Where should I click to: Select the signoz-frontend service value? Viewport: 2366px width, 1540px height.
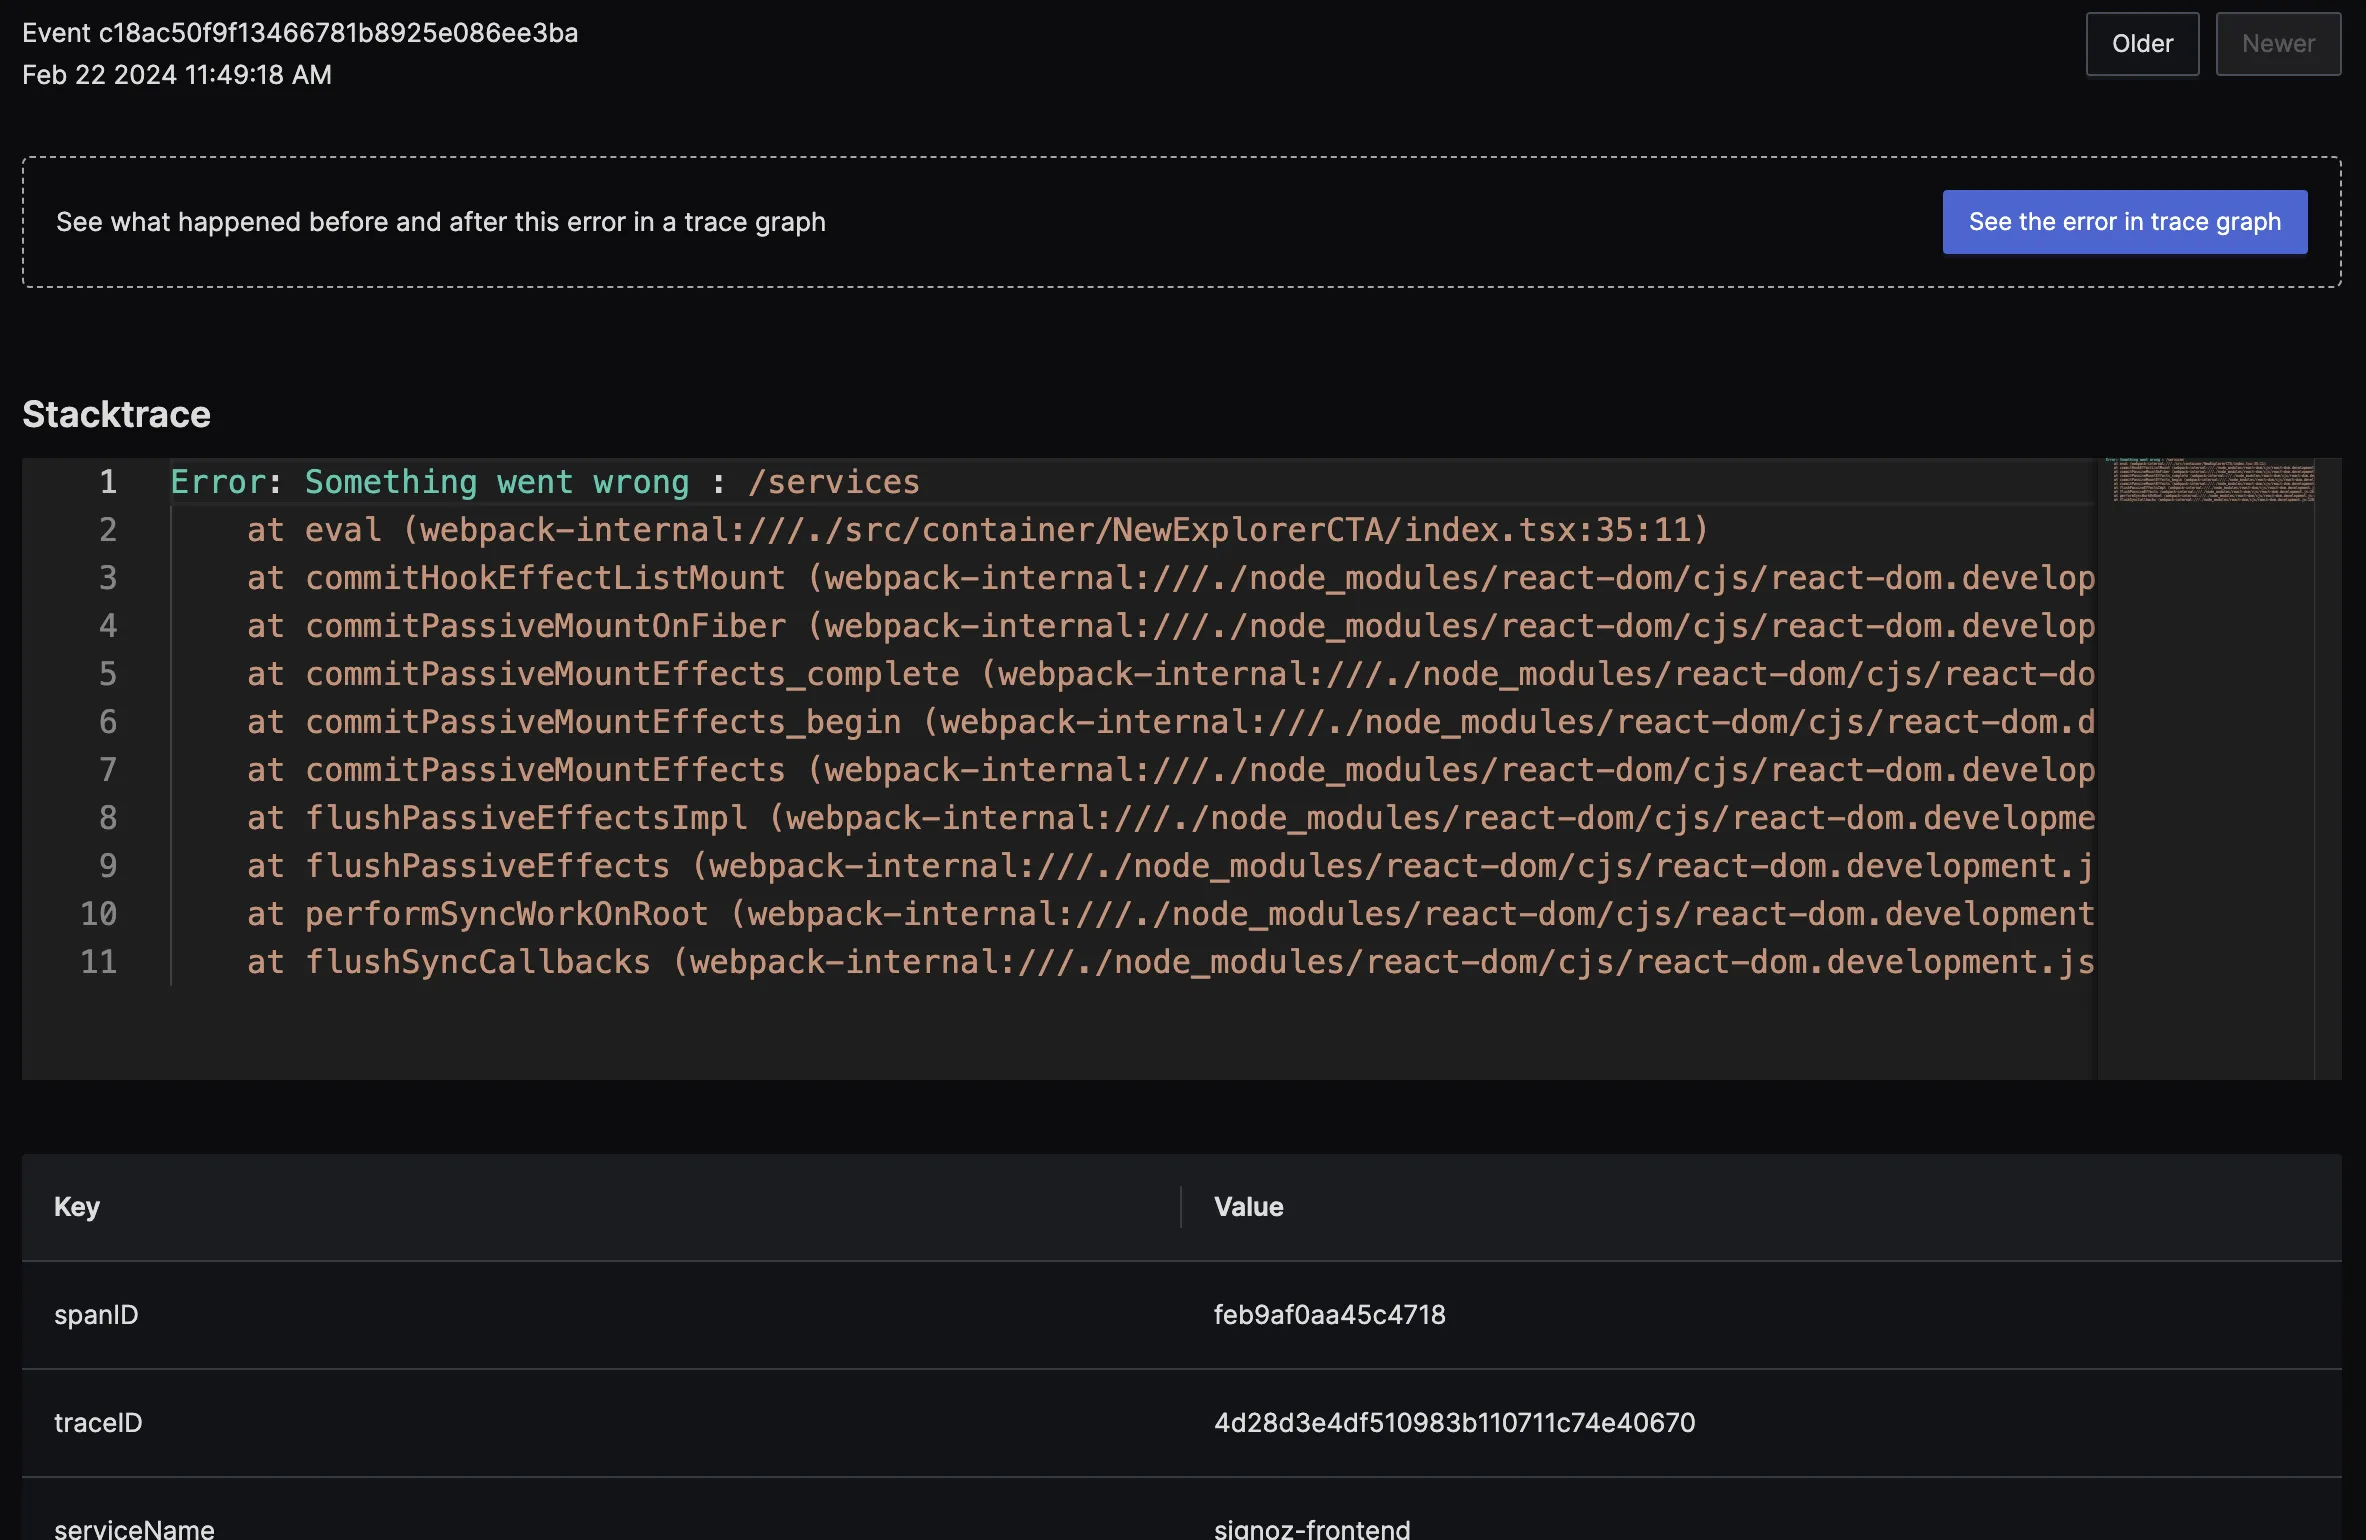pyautogui.click(x=1312, y=1528)
